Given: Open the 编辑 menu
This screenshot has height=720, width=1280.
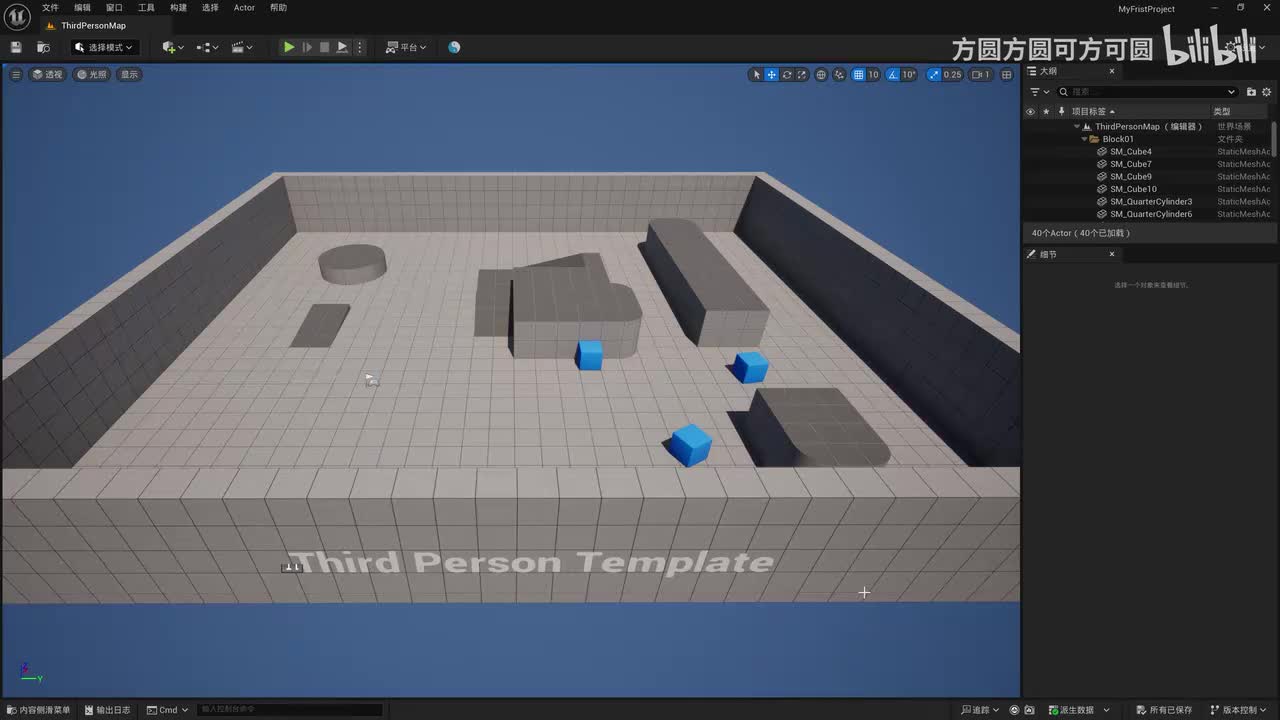Looking at the screenshot, I should 82,8.
